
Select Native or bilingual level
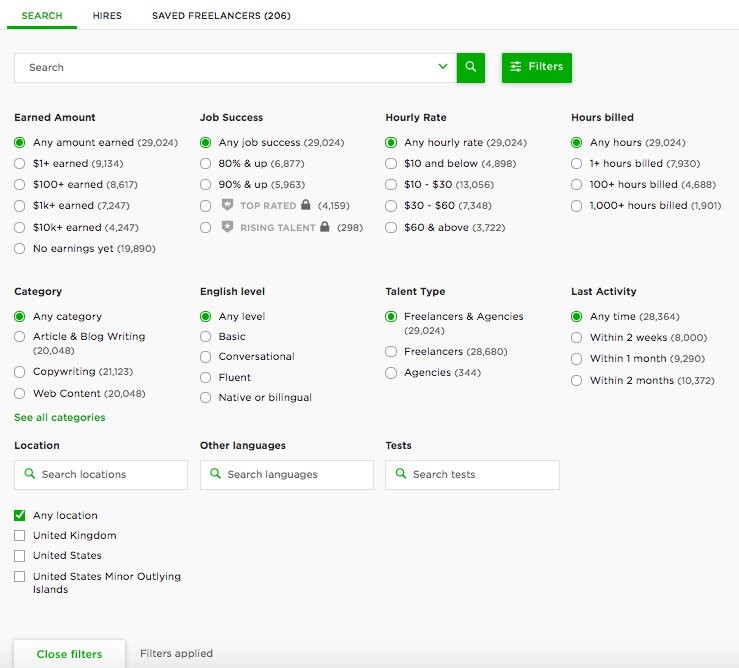pos(205,397)
